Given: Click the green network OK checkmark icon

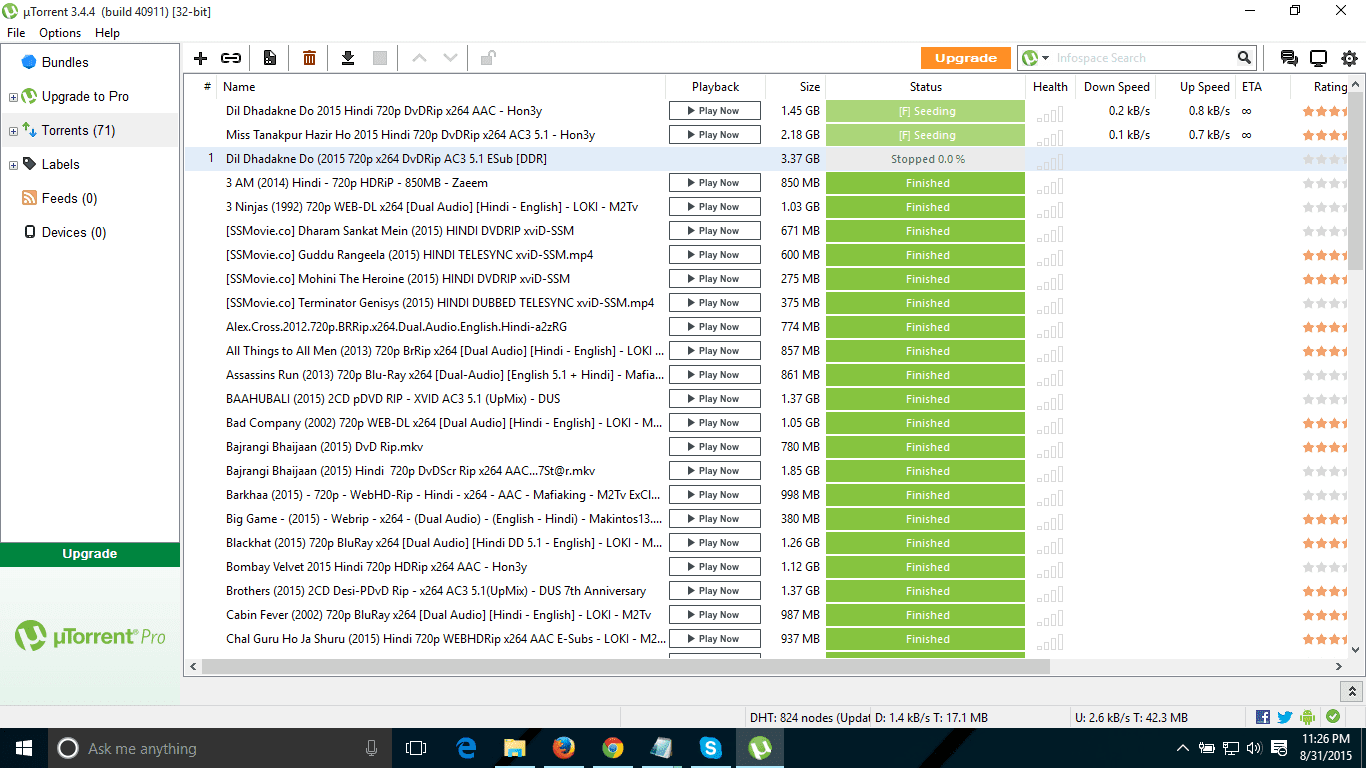Looking at the screenshot, I should click(x=1333, y=717).
